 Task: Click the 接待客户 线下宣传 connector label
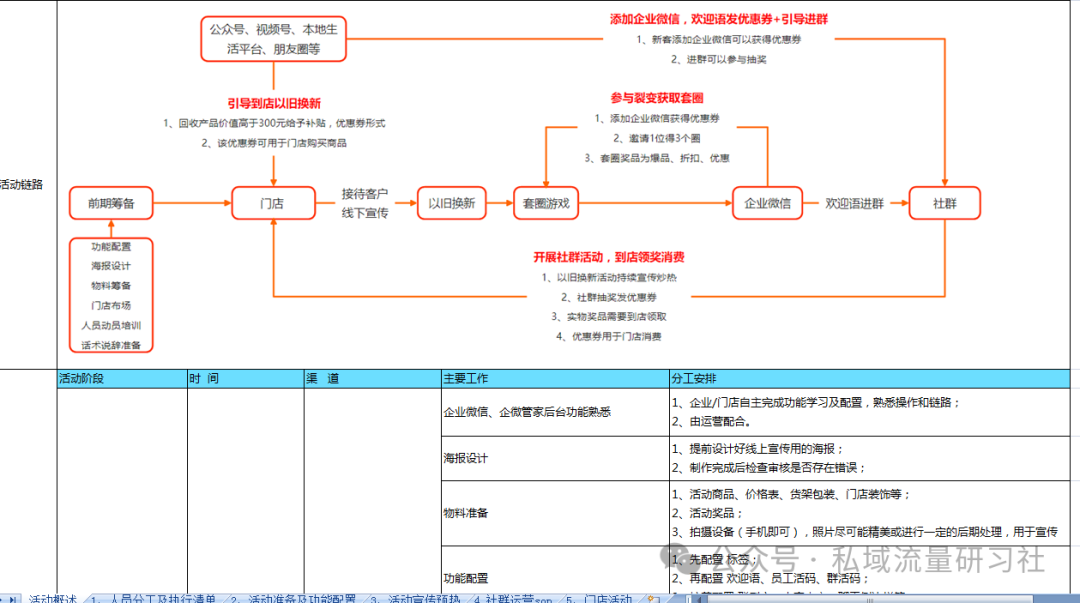pos(365,203)
